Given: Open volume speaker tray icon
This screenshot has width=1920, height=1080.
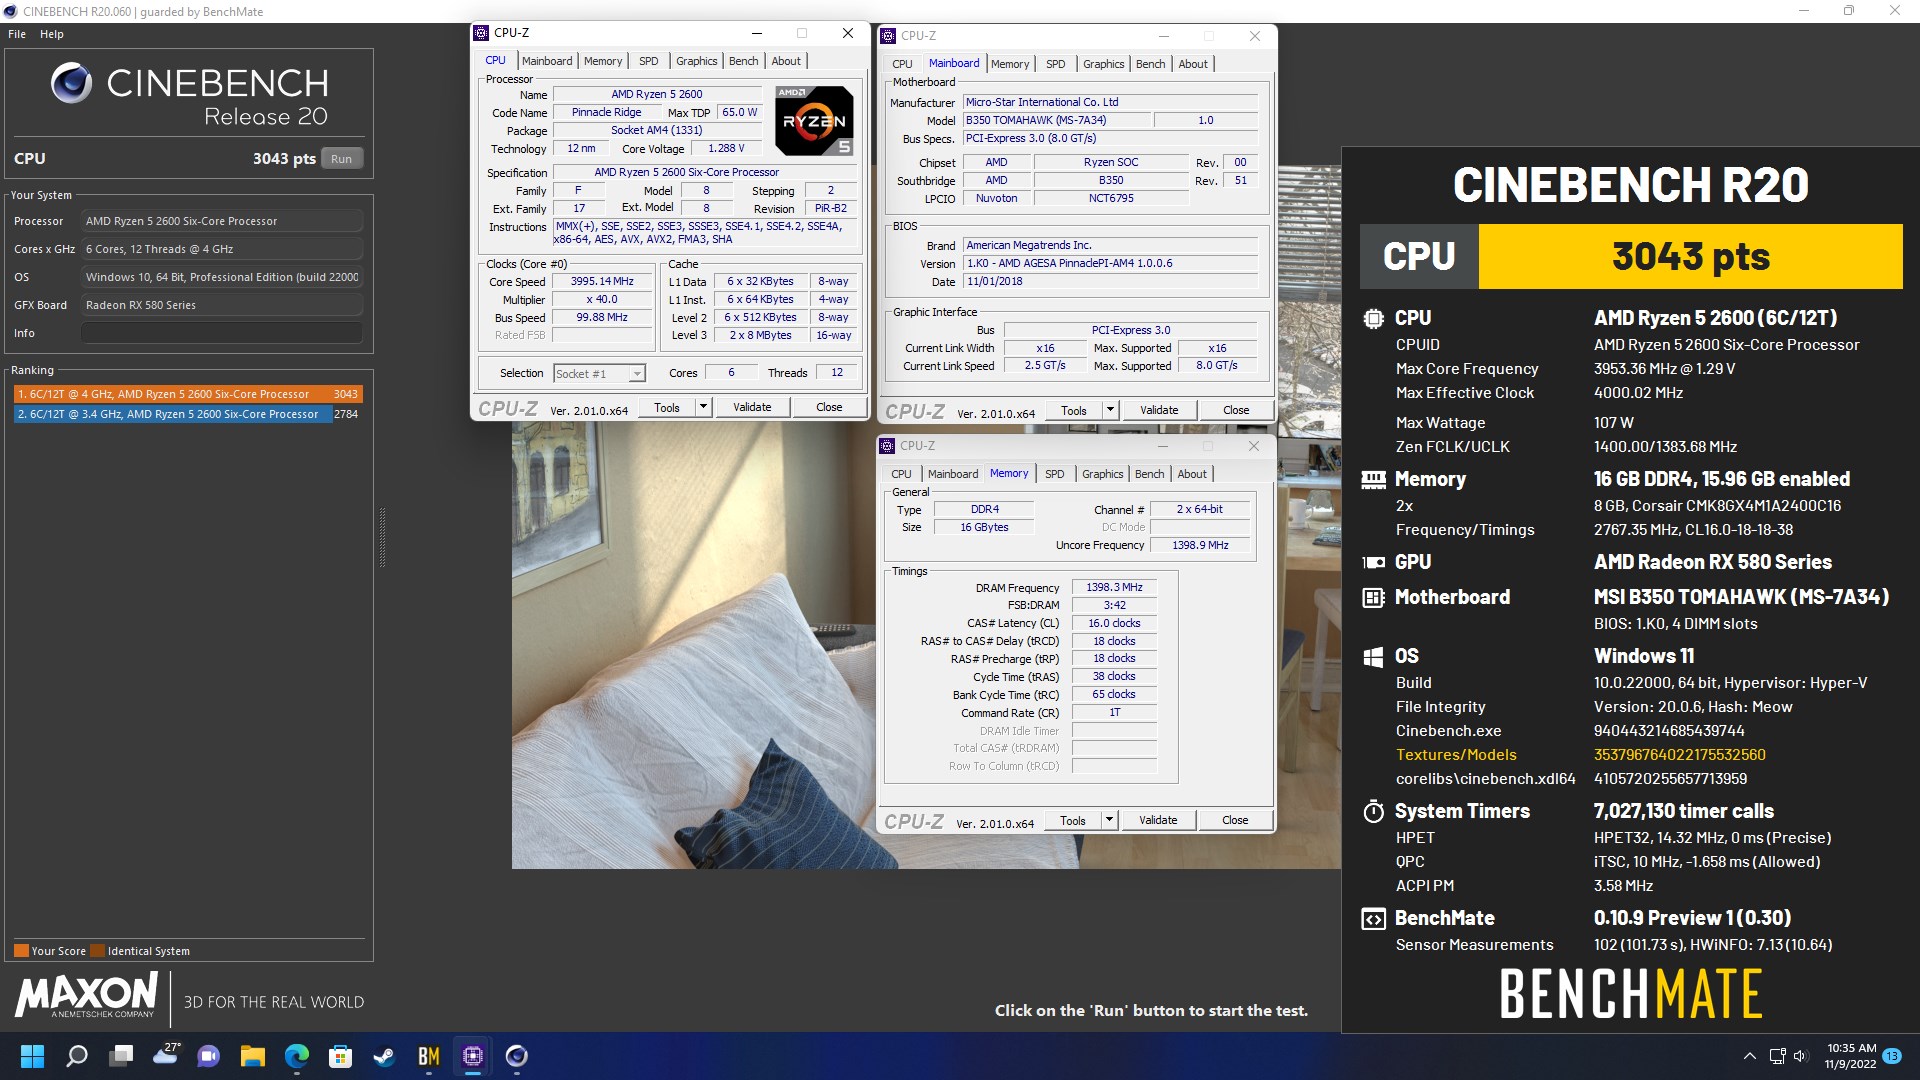Looking at the screenshot, I should [1801, 1056].
